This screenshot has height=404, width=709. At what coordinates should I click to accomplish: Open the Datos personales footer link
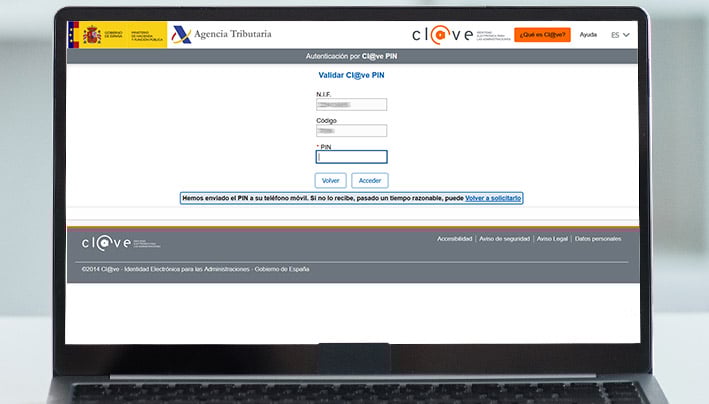click(x=598, y=239)
